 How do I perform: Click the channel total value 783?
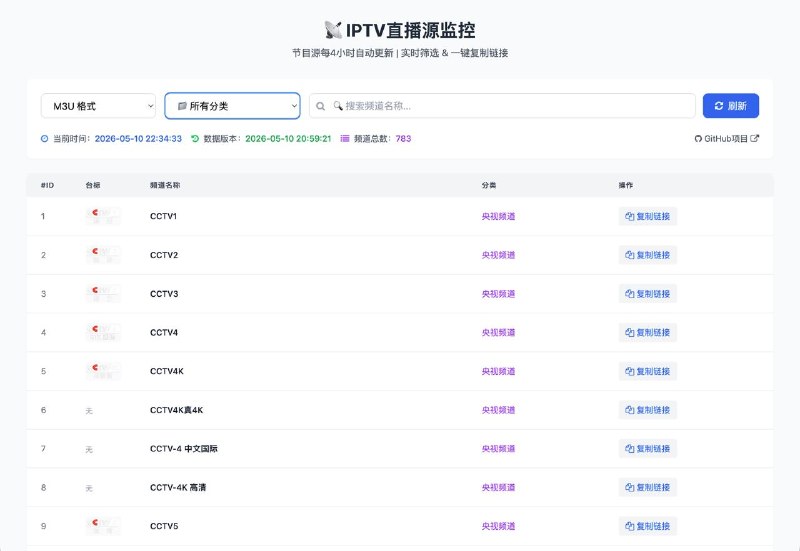[x=403, y=139]
